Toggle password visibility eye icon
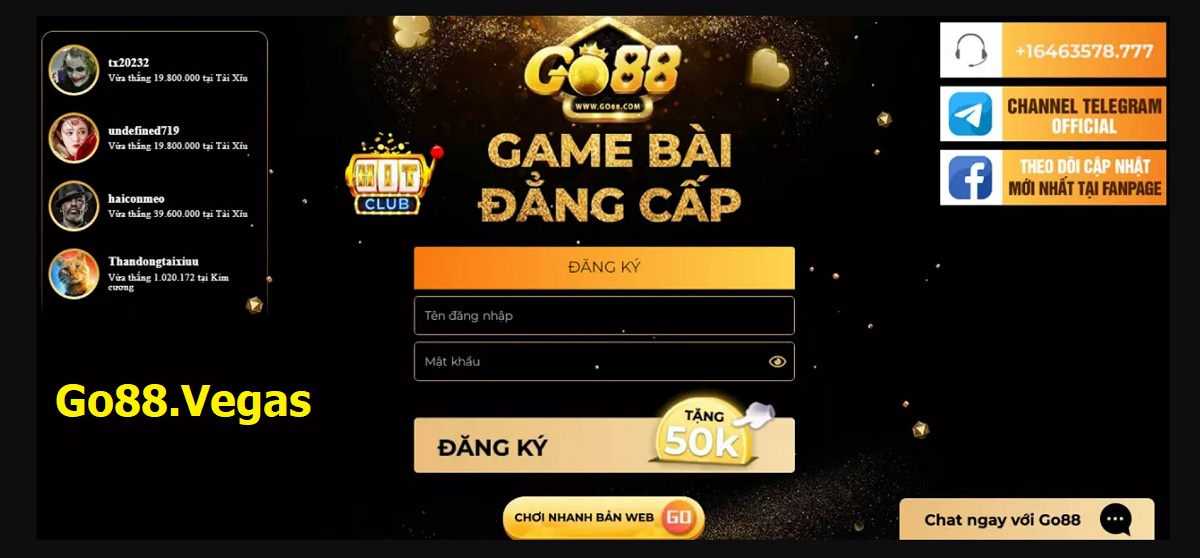1200x558 pixels. click(777, 362)
